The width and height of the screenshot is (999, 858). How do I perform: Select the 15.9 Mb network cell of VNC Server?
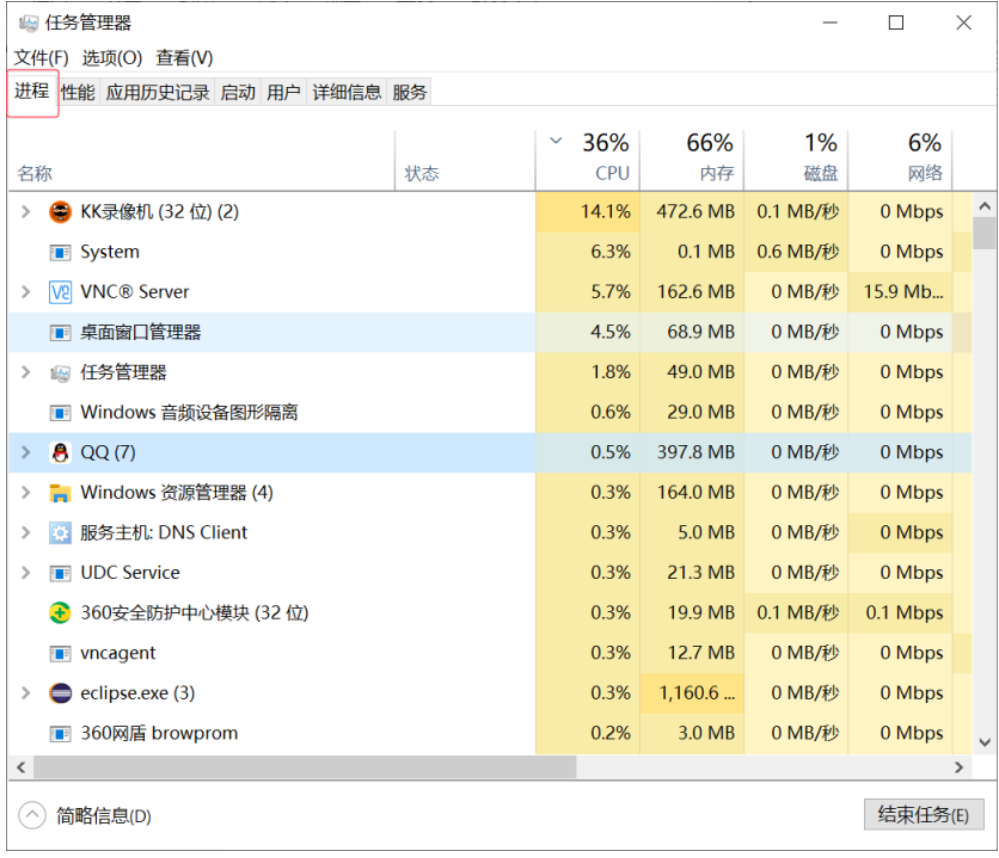(900, 292)
